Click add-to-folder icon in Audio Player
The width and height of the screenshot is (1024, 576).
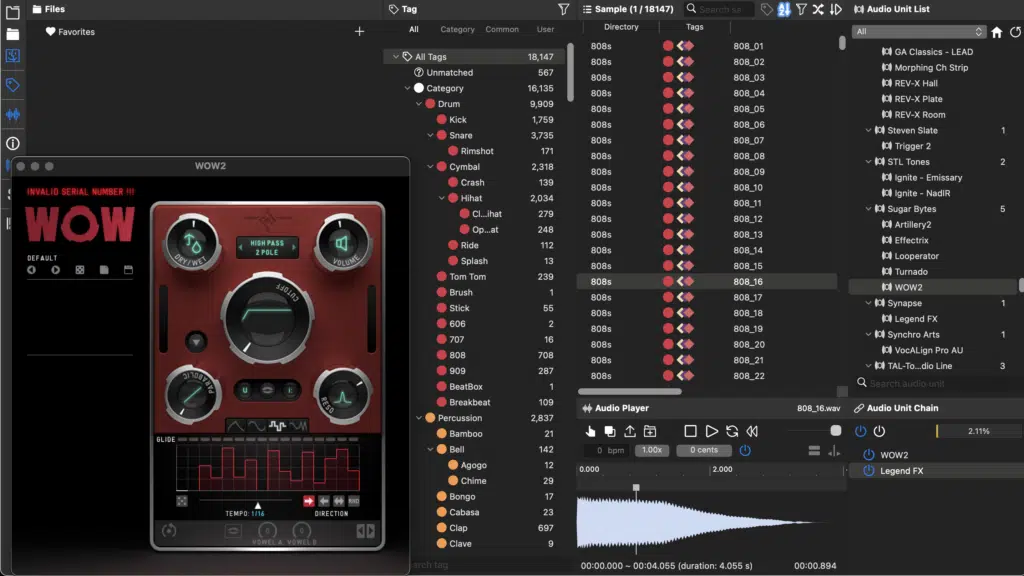pos(650,431)
